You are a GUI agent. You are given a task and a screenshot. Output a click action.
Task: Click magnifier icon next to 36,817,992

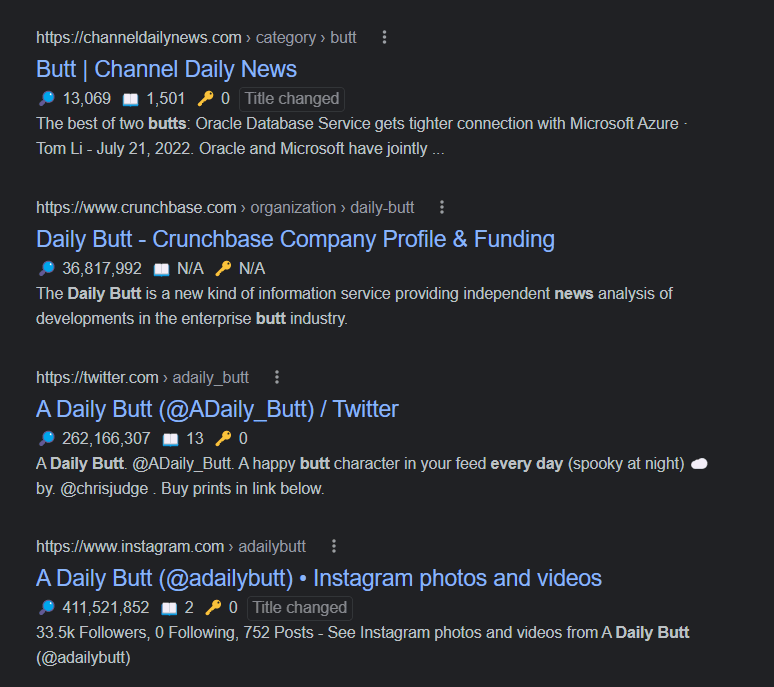47,268
